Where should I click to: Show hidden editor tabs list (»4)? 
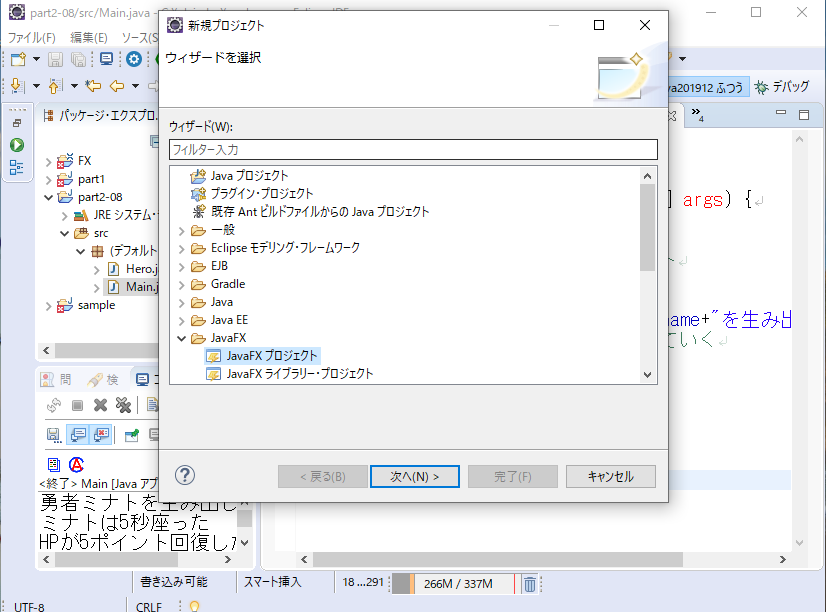(697, 114)
